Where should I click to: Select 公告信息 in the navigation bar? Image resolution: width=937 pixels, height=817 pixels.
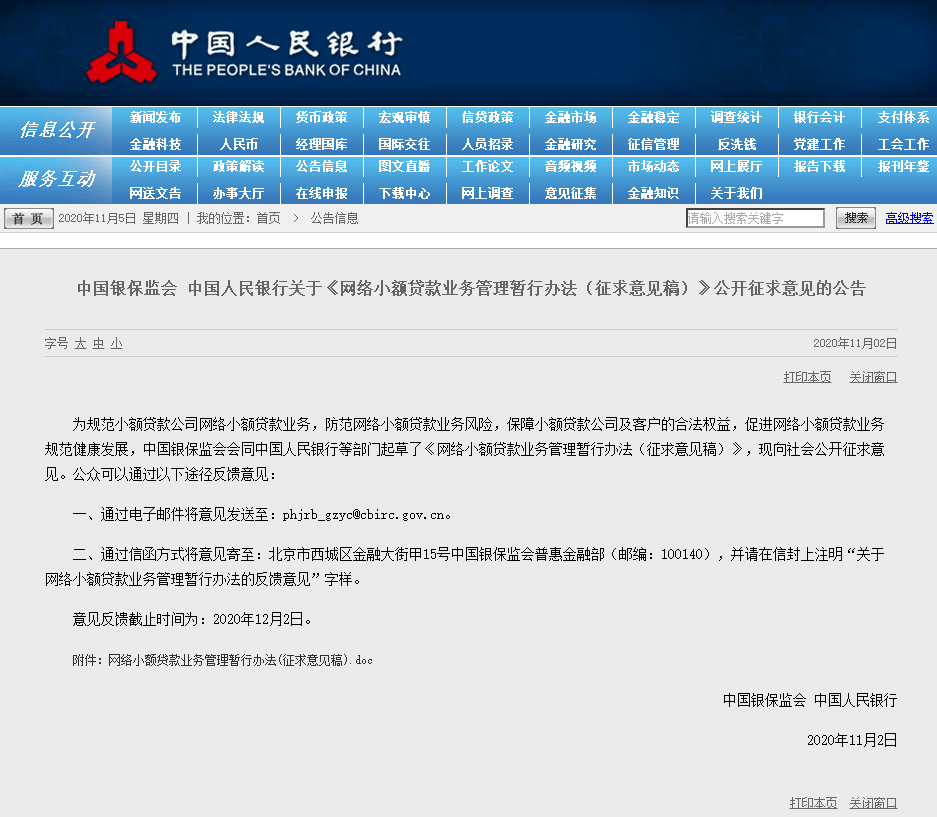(321, 166)
